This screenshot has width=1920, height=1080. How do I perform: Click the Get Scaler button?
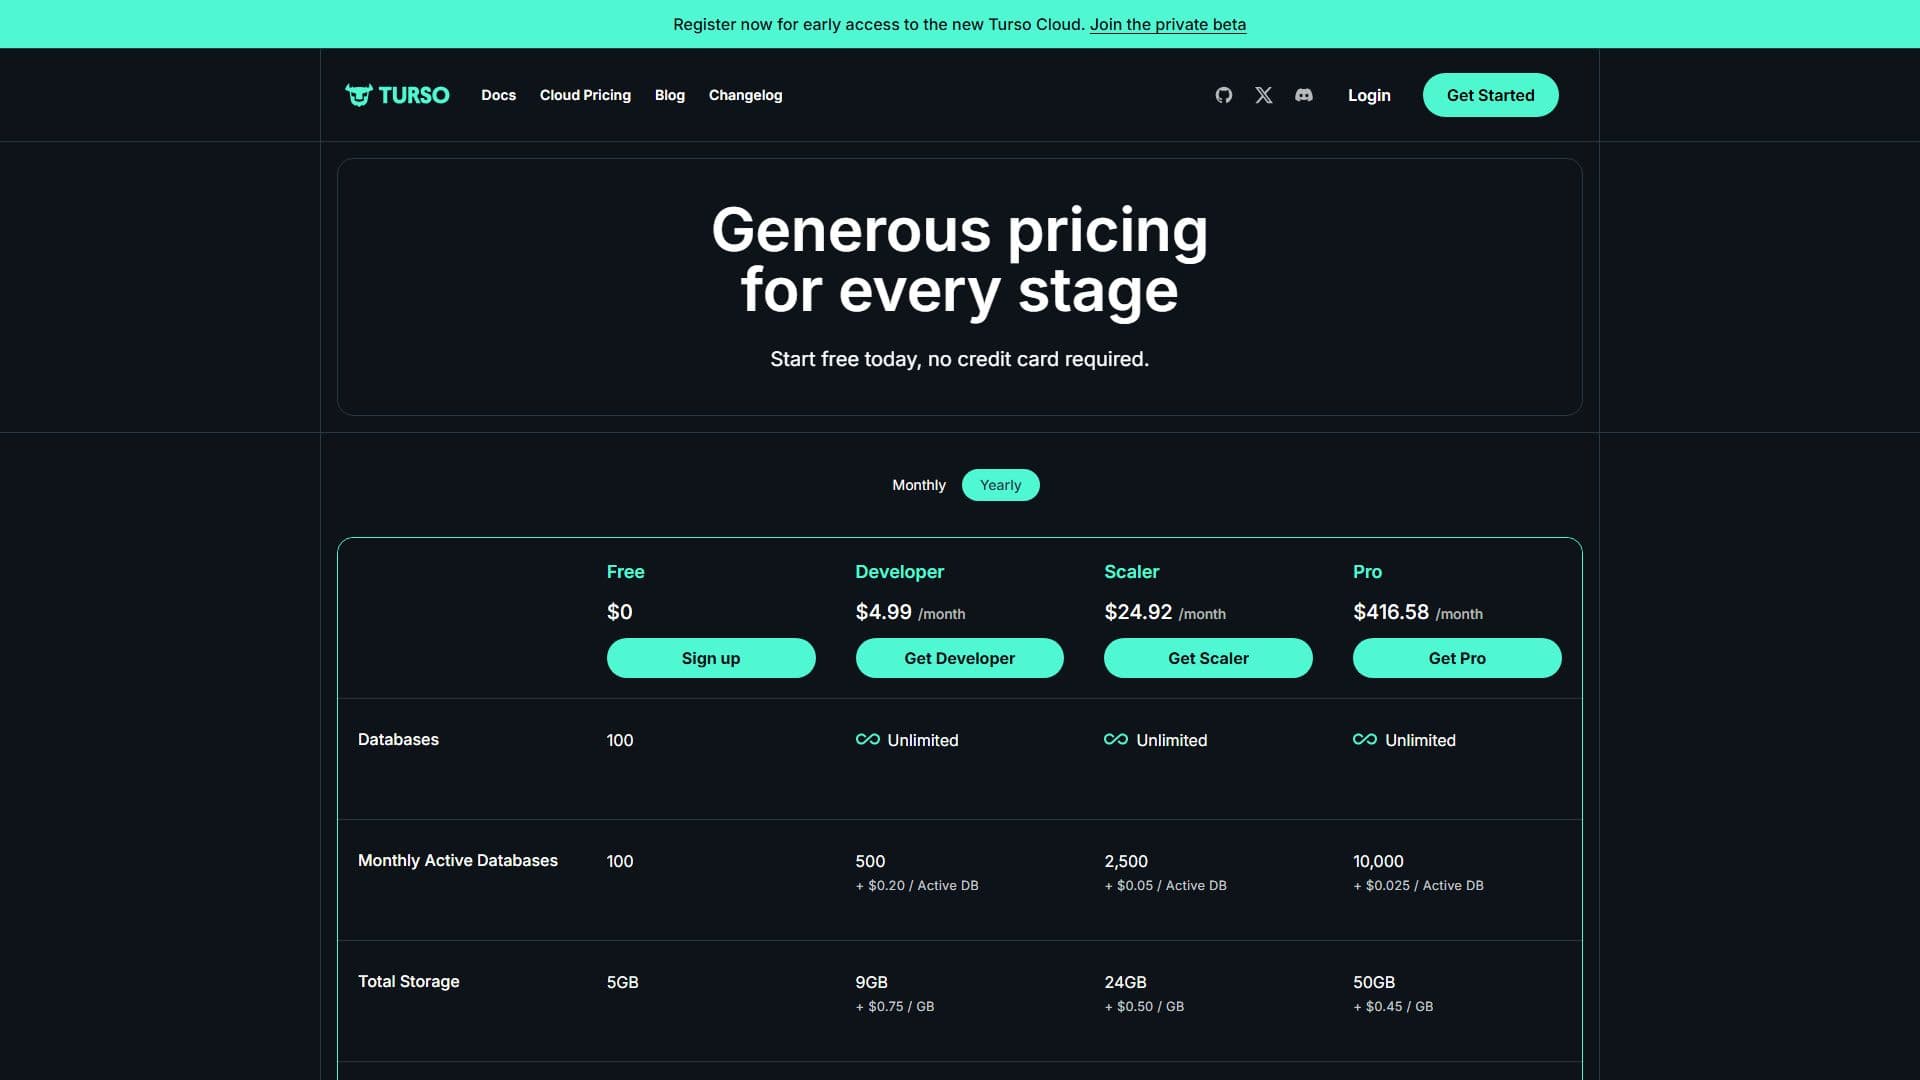[1208, 658]
